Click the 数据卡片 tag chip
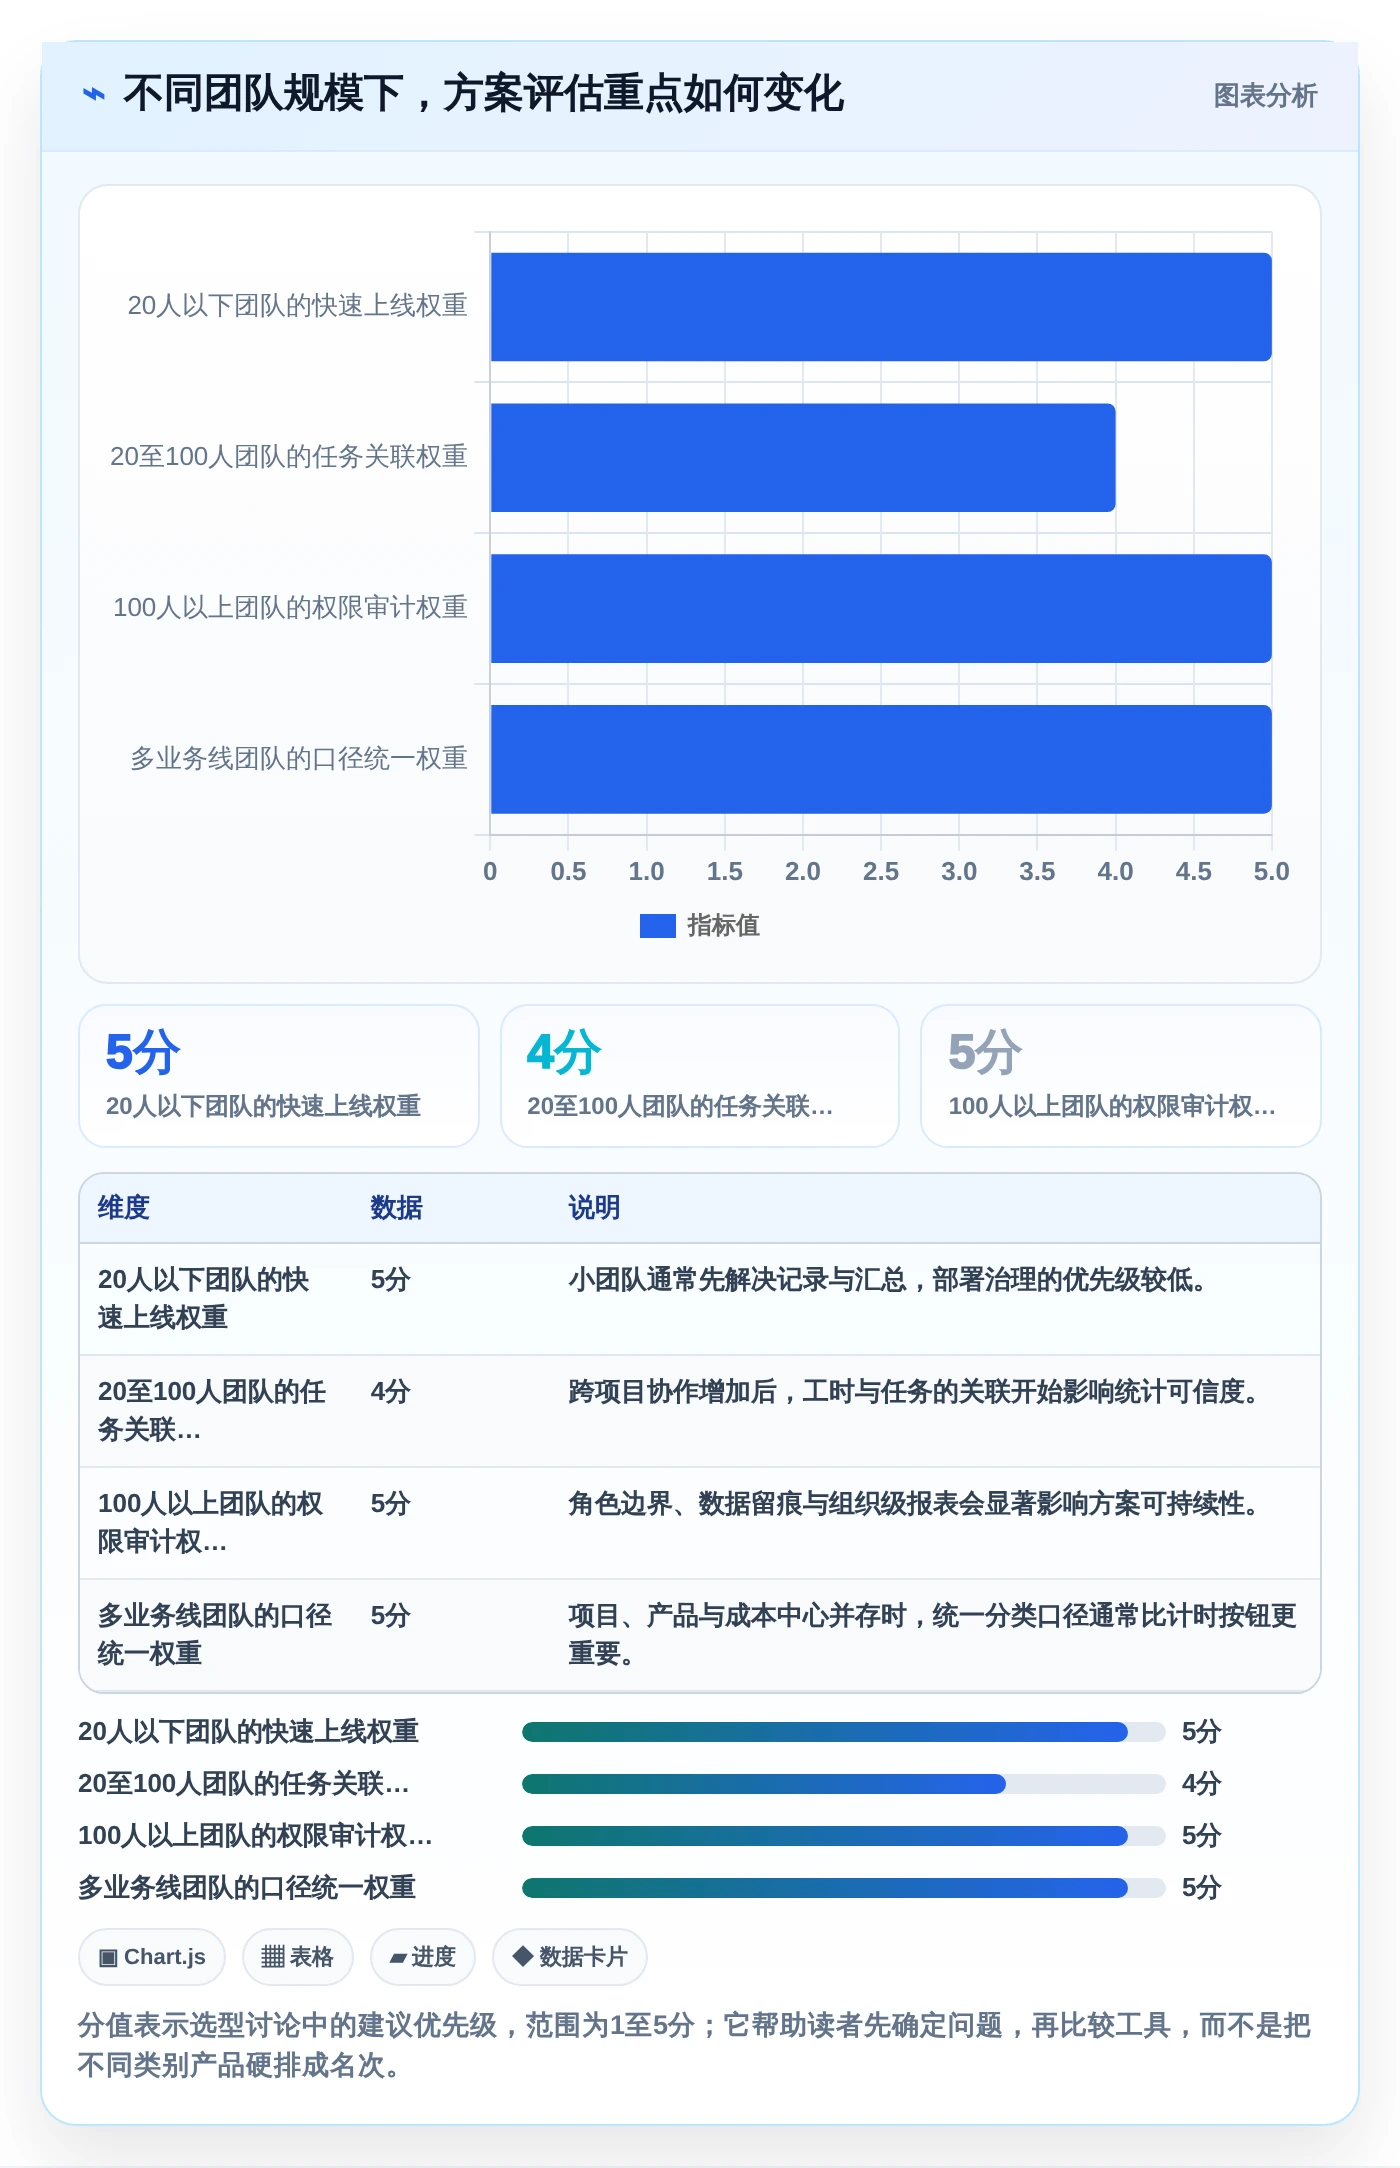This screenshot has height=2168, width=1400. 570,1957
